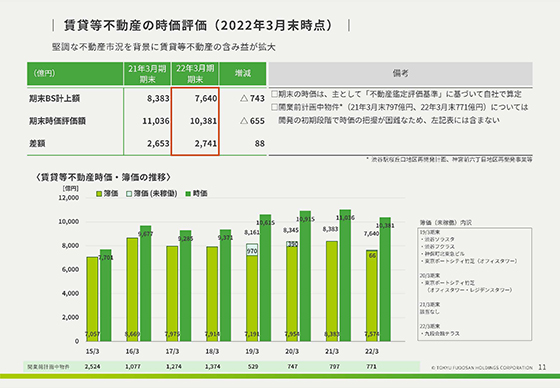Image resolution: width=560 pixels, height=388 pixels.
Task: Click the 66 label on 22/3 bar
Action: pos(372,256)
